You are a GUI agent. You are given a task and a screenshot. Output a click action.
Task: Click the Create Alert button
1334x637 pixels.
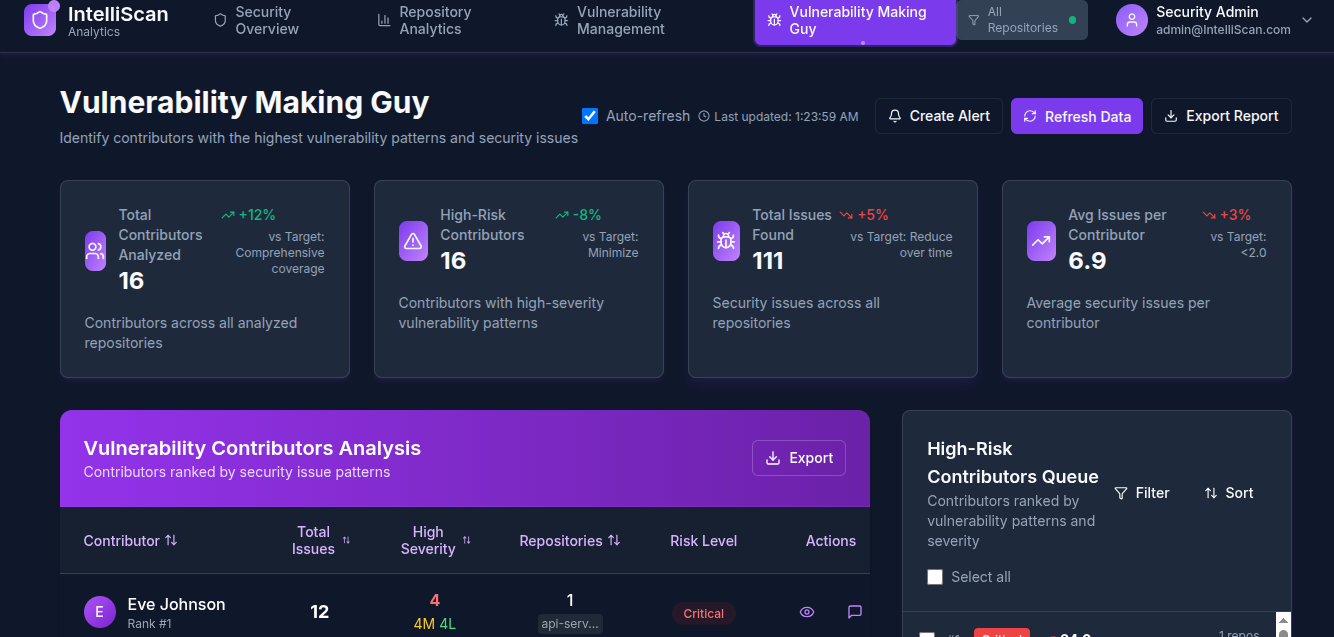tap(939, 116)
